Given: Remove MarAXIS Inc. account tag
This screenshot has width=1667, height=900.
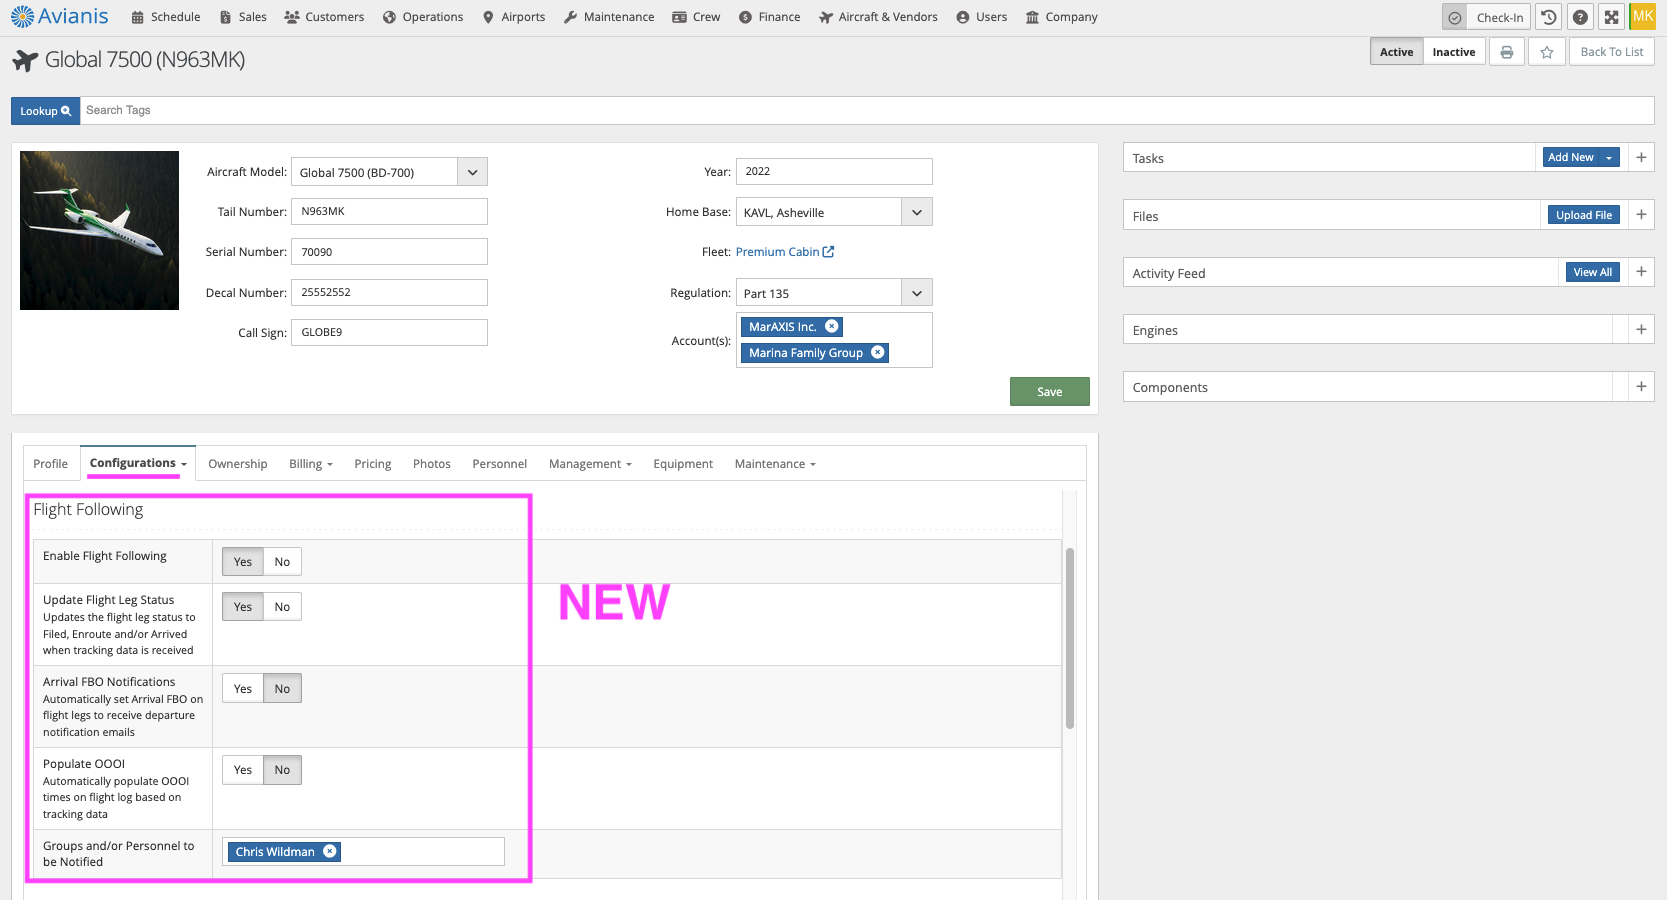Looking at the screenshot, I should [831, 326].
